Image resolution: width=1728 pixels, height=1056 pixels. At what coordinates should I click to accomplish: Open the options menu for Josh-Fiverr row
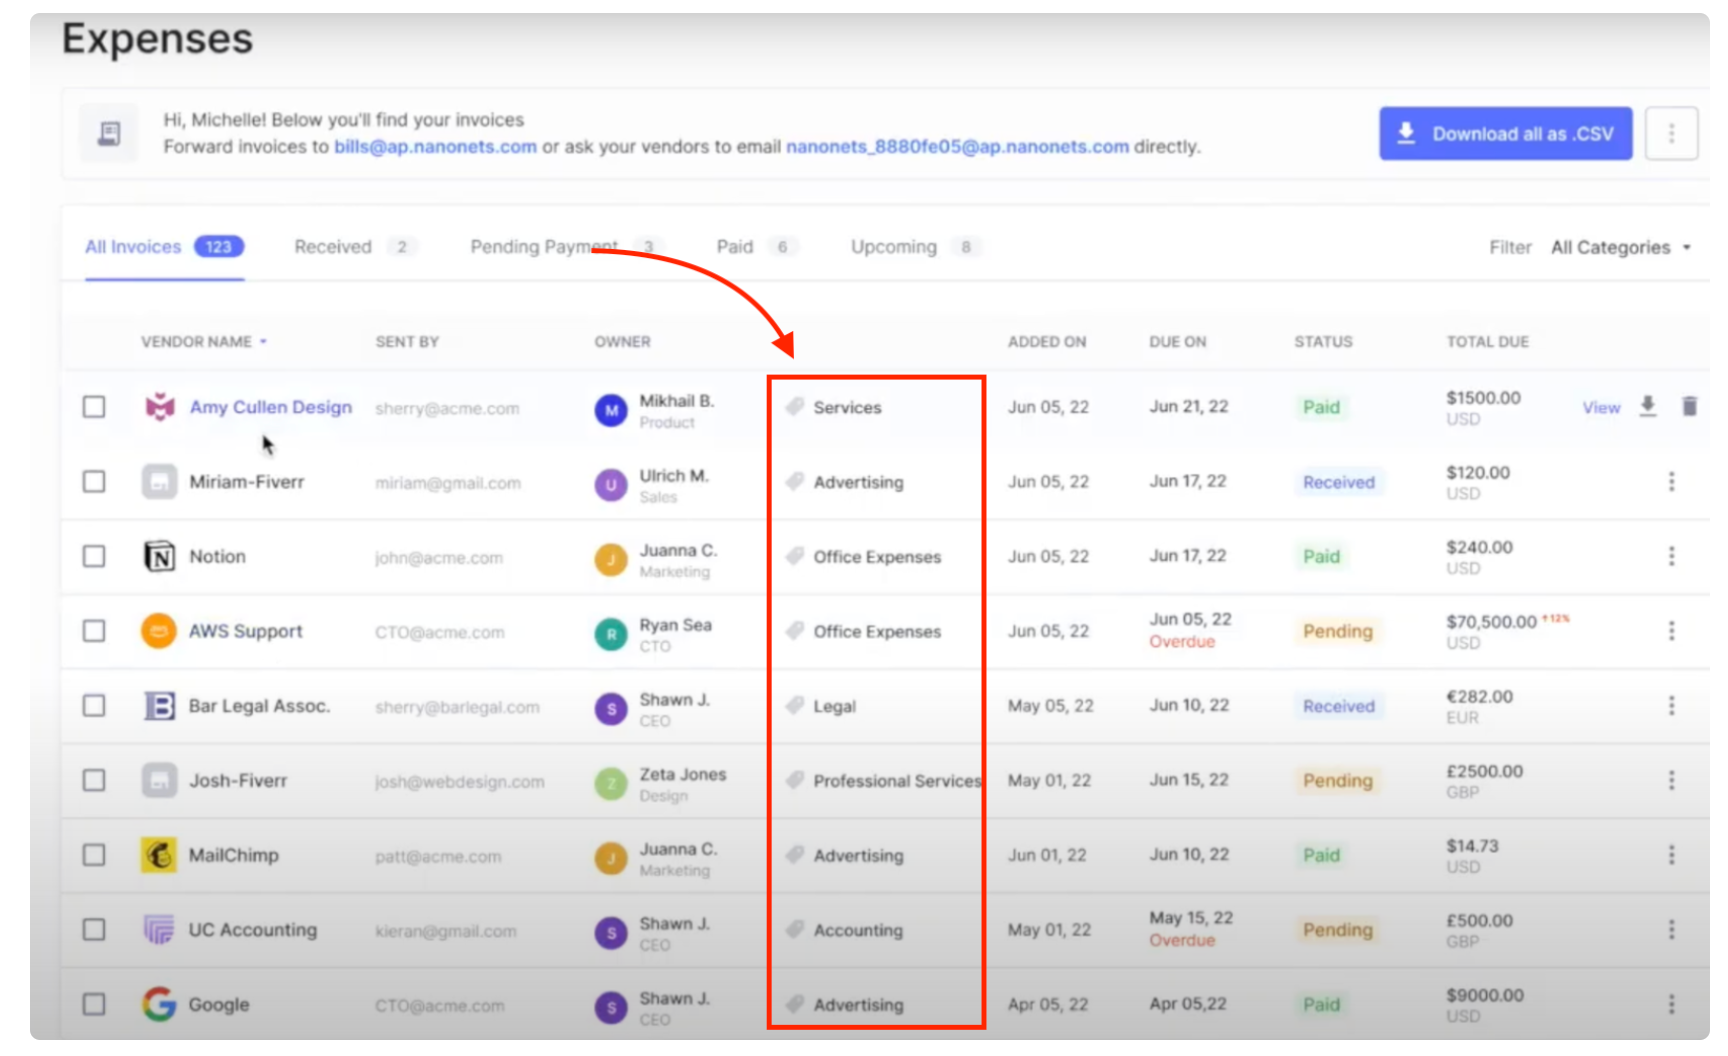tap(1671, 780)
